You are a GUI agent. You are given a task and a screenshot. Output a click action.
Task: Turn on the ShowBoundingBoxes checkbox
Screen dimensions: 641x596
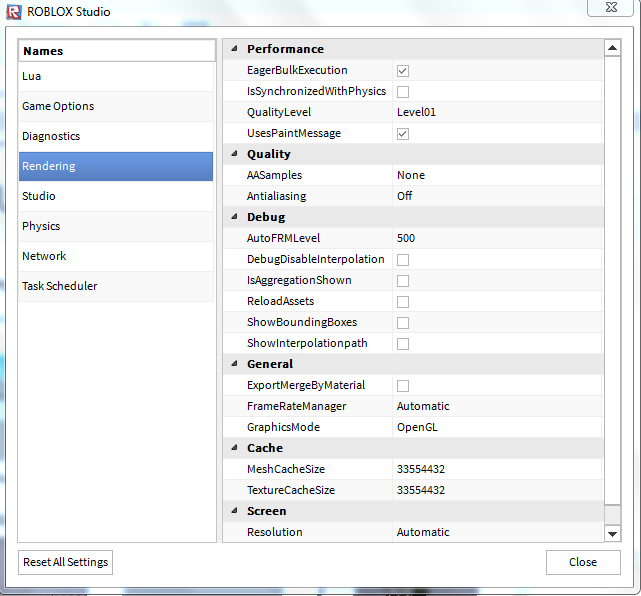pos(403,323)
